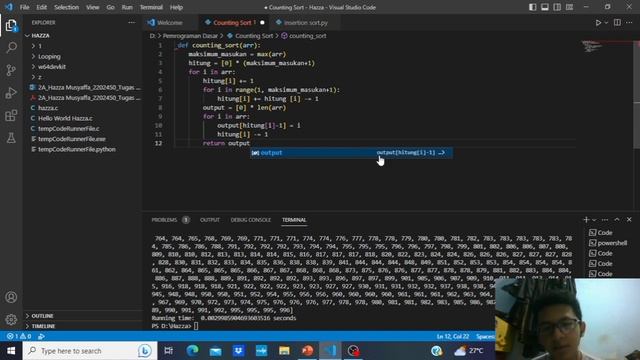
Task: Open the Source Control view
Action: [11, 70]
